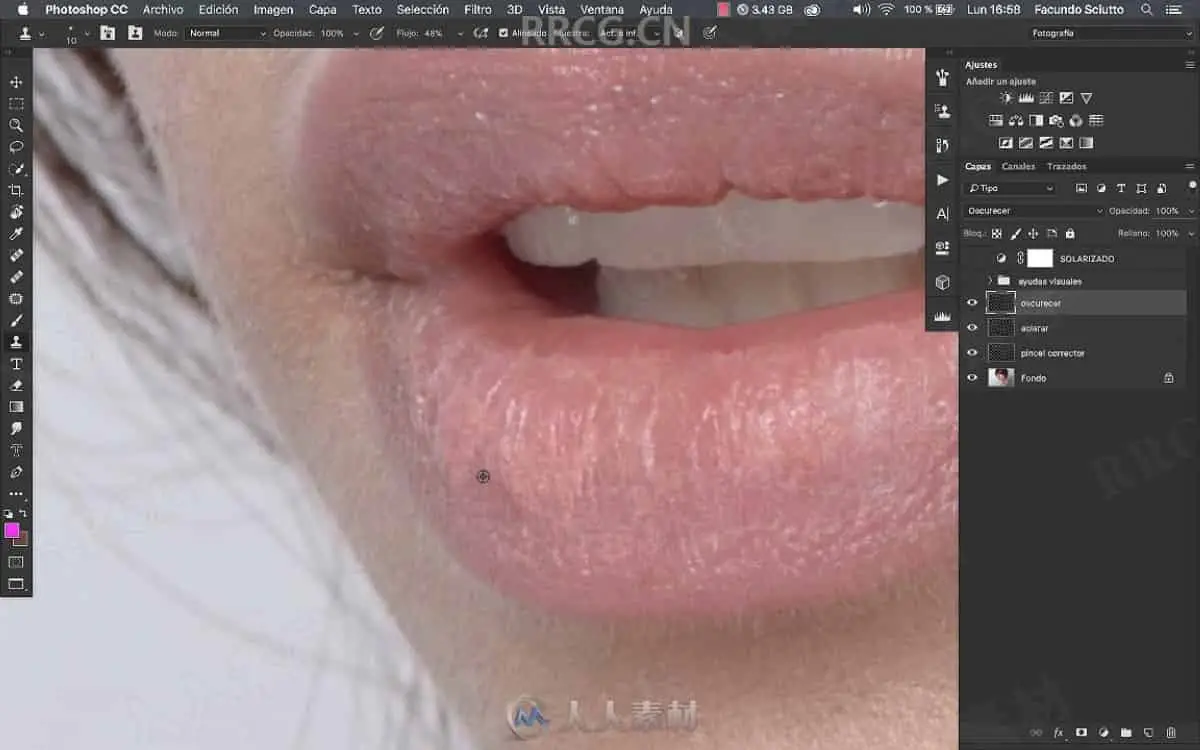Switch to the Canales tab

coord(1018,166)
